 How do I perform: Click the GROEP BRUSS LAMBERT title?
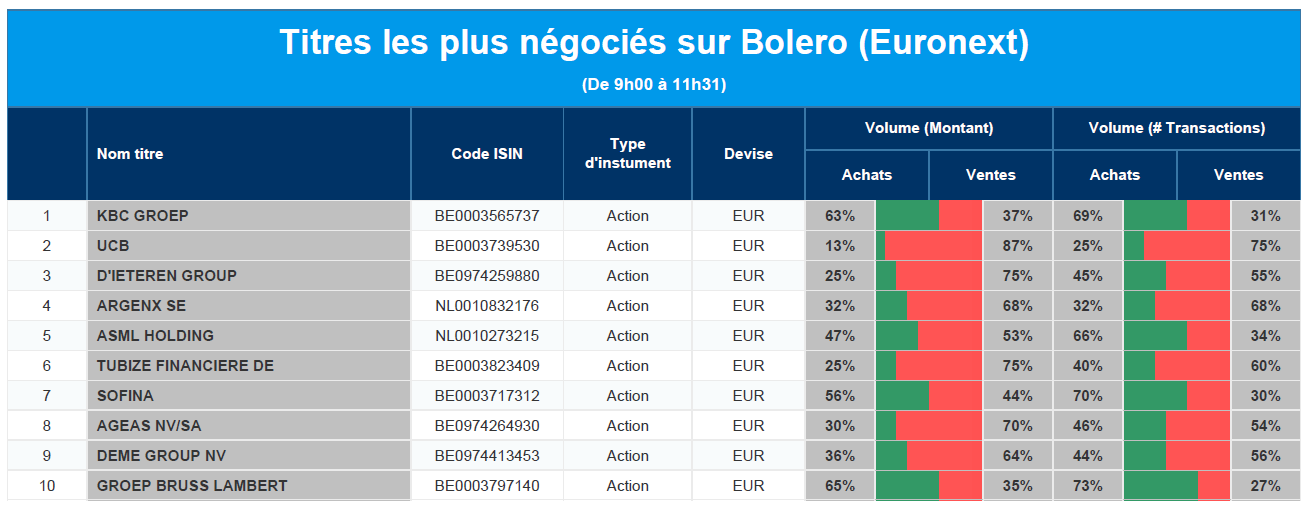[x=192, y=486]
